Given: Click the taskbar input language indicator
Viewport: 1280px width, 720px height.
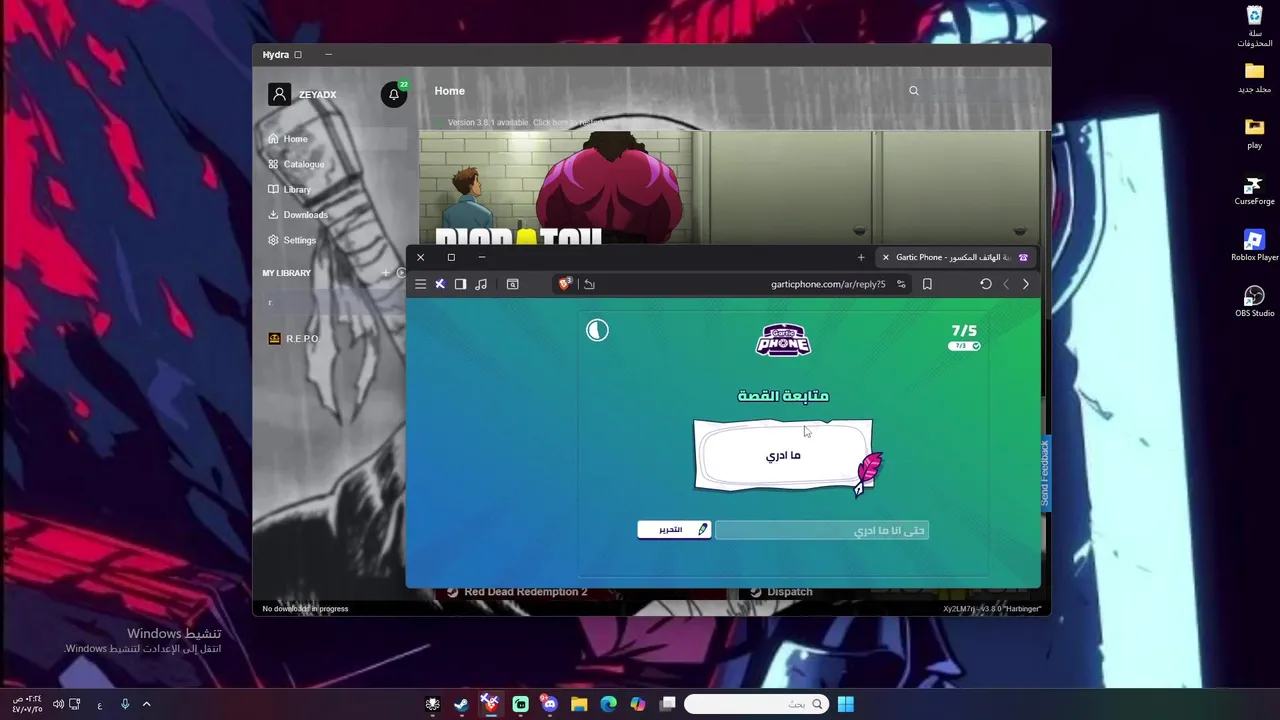Looking at the screenshot, I should (x=100, y=705).
